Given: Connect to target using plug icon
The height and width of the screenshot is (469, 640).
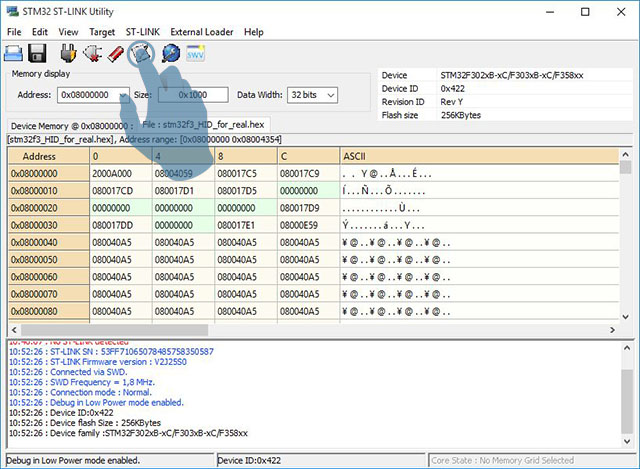Looking at the screenshot, I should [x=68, y=53].
